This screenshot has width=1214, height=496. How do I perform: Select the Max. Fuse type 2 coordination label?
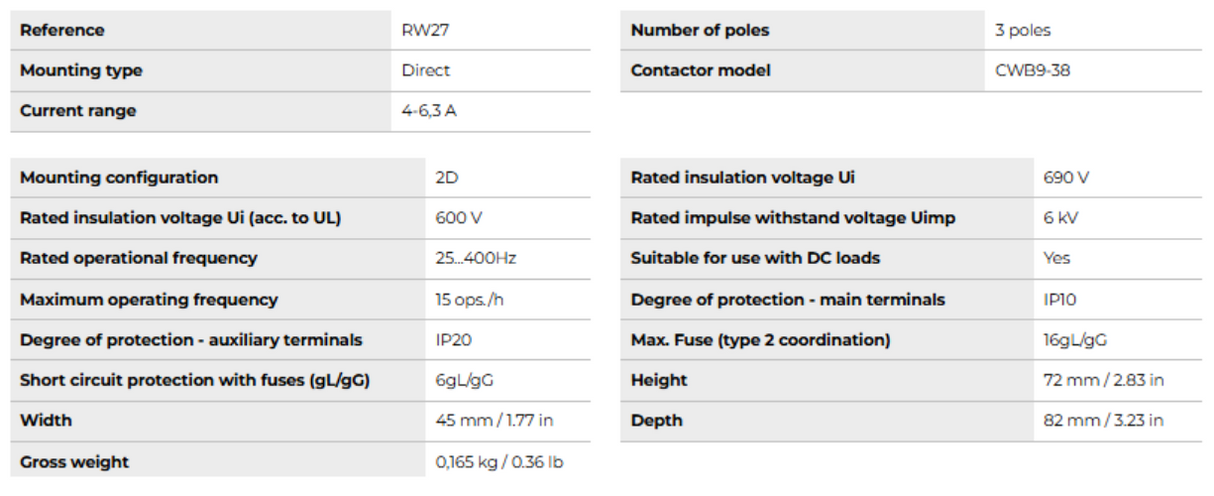pos(760,340)
